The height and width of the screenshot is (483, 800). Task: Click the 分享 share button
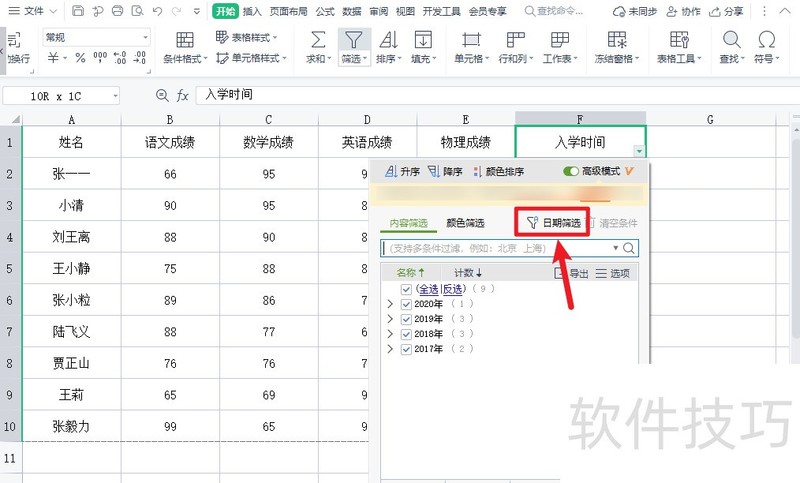click(x=726, y=11)
